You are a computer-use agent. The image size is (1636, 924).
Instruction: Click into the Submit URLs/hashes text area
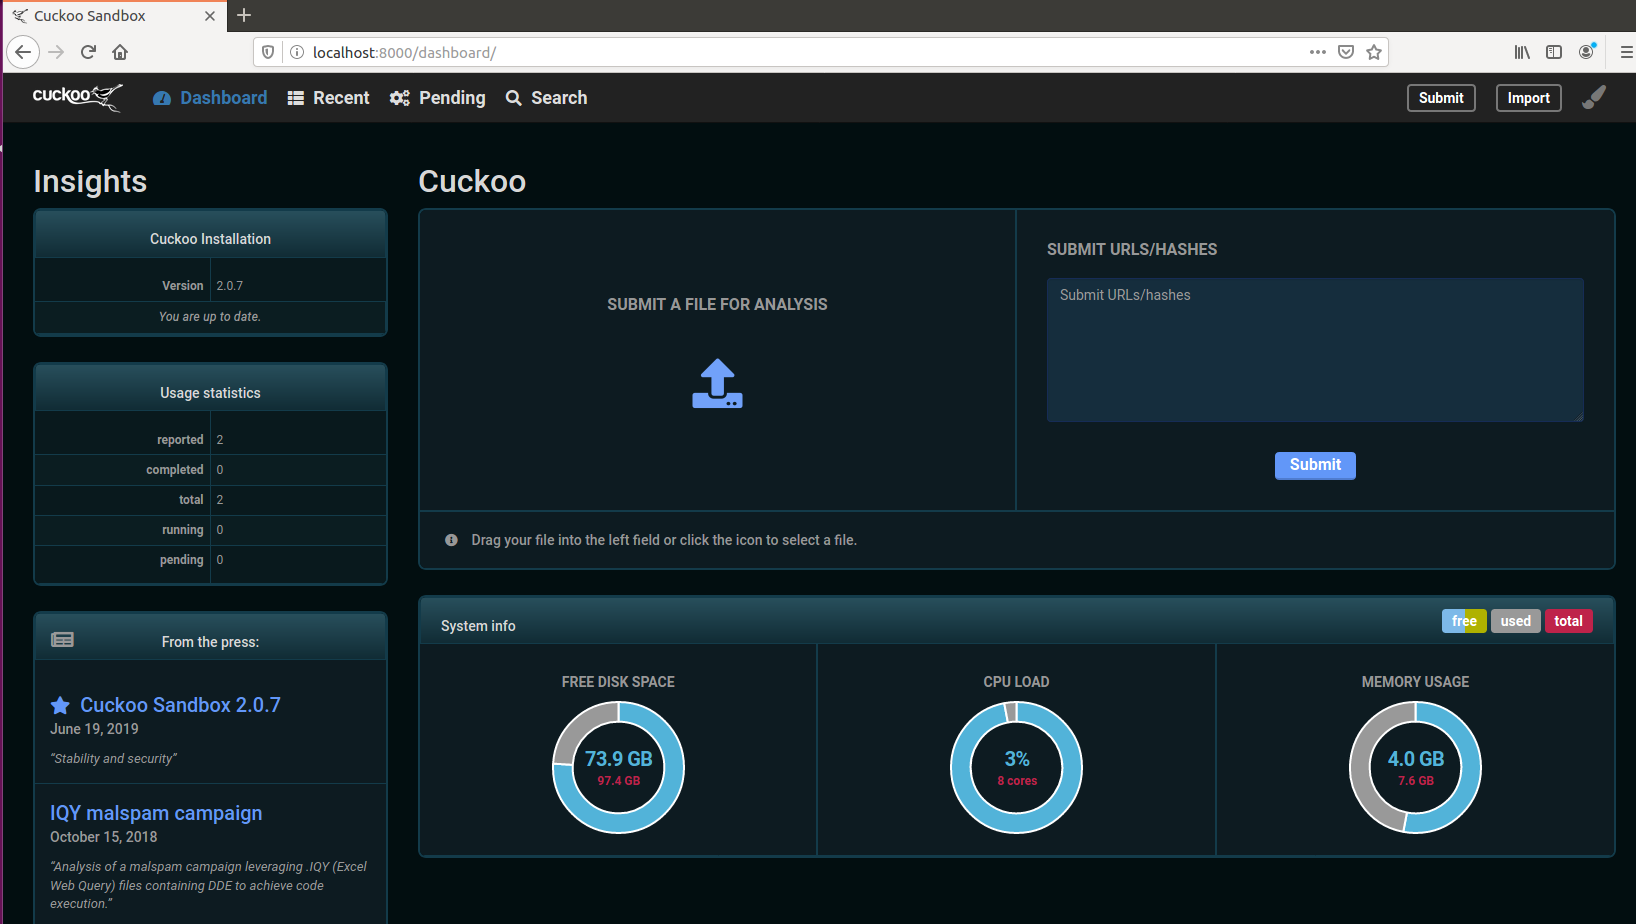pyautogui.click(x=1315, y=350)
